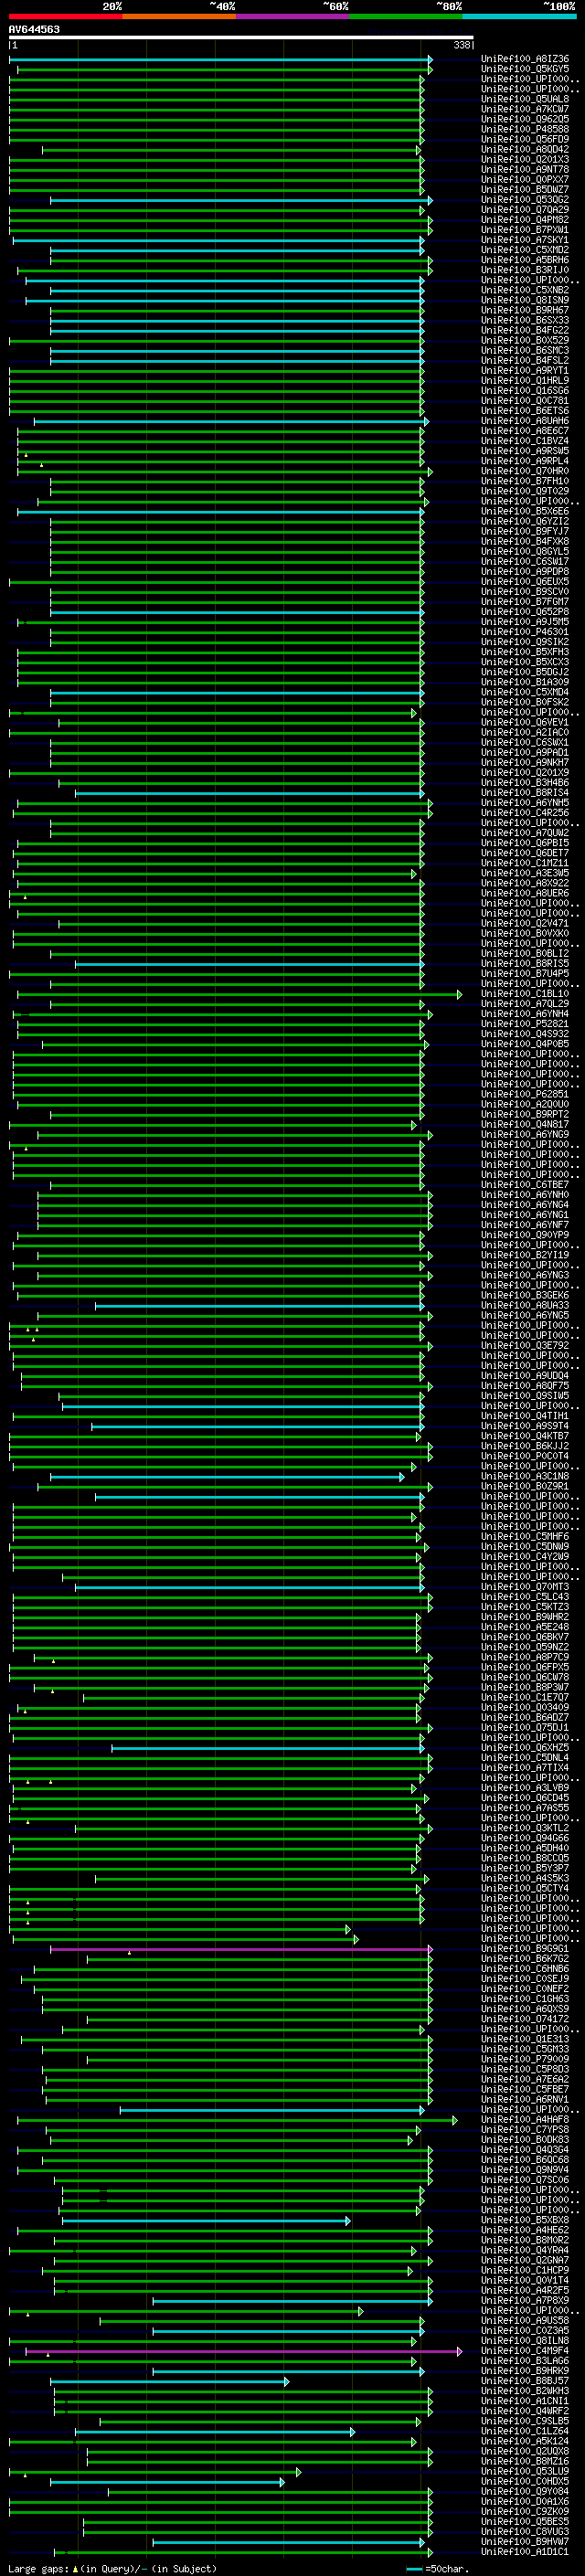Select the UniRef100_A9NT78 label

click(525, 170)
